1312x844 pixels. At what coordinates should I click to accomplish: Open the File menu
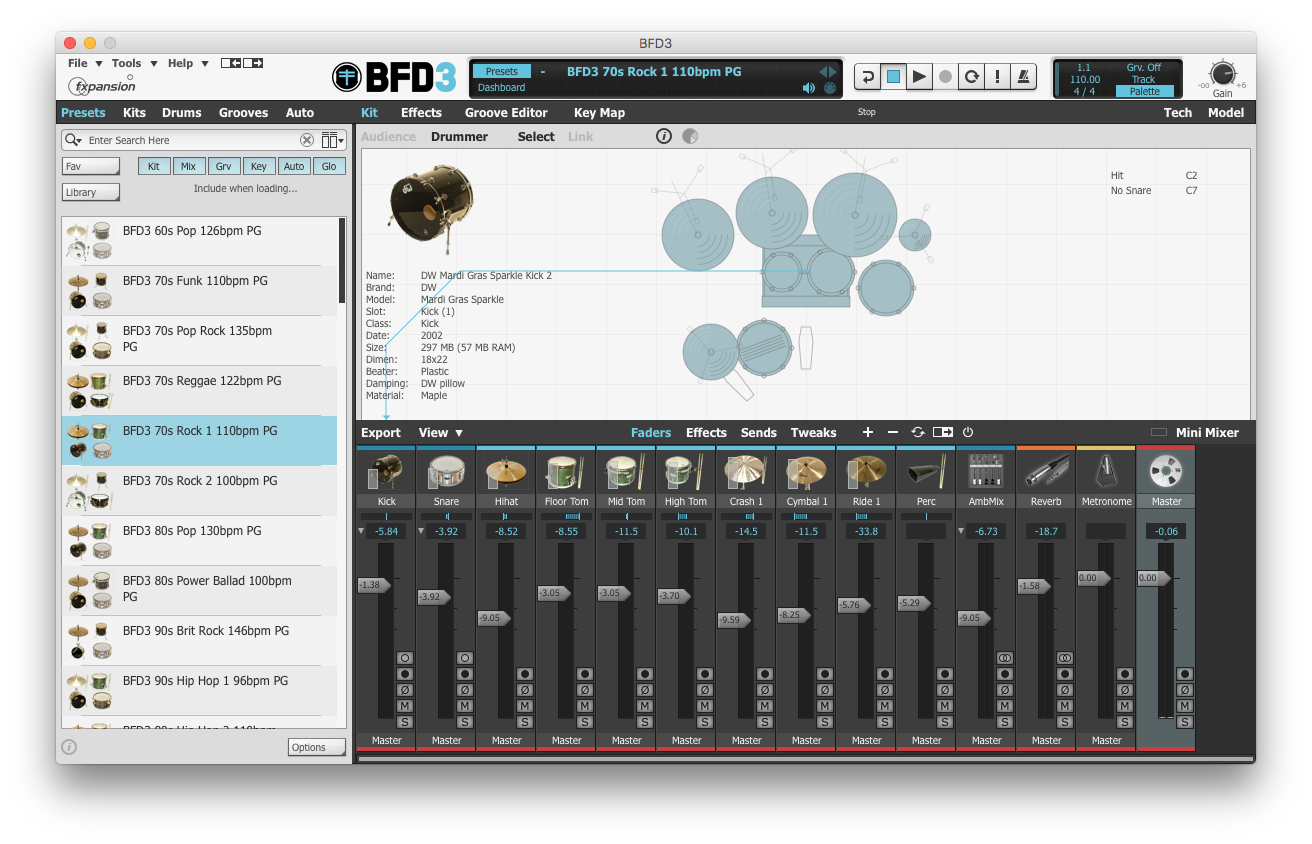83,63
